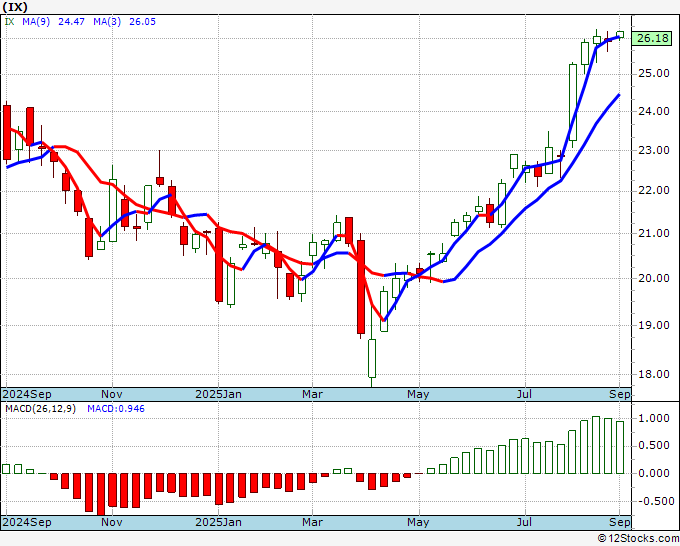Click the 26.18 current price tag
The height and width of the screenshot is (546, 680).
pyautogui.click(x=653, y=39)
